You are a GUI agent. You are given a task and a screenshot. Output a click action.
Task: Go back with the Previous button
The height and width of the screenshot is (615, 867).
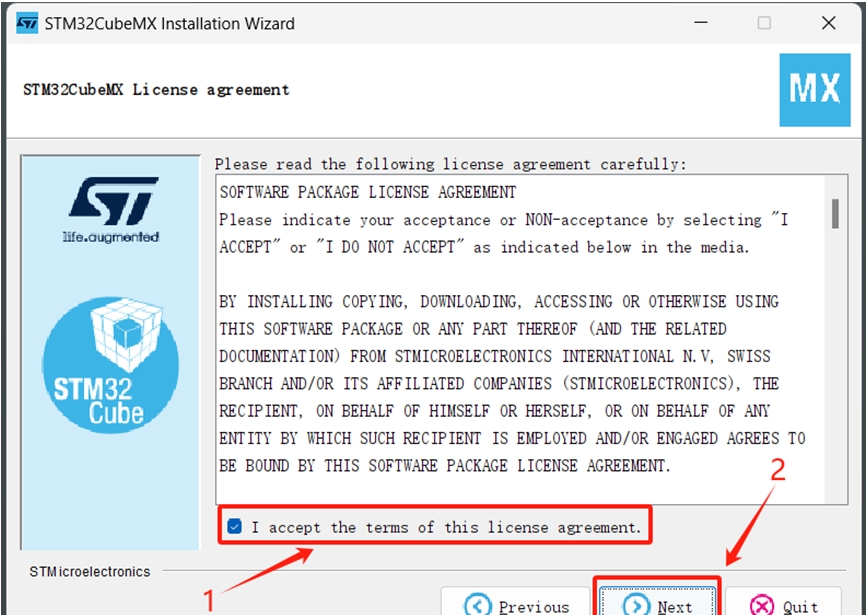tap(515, 601)
